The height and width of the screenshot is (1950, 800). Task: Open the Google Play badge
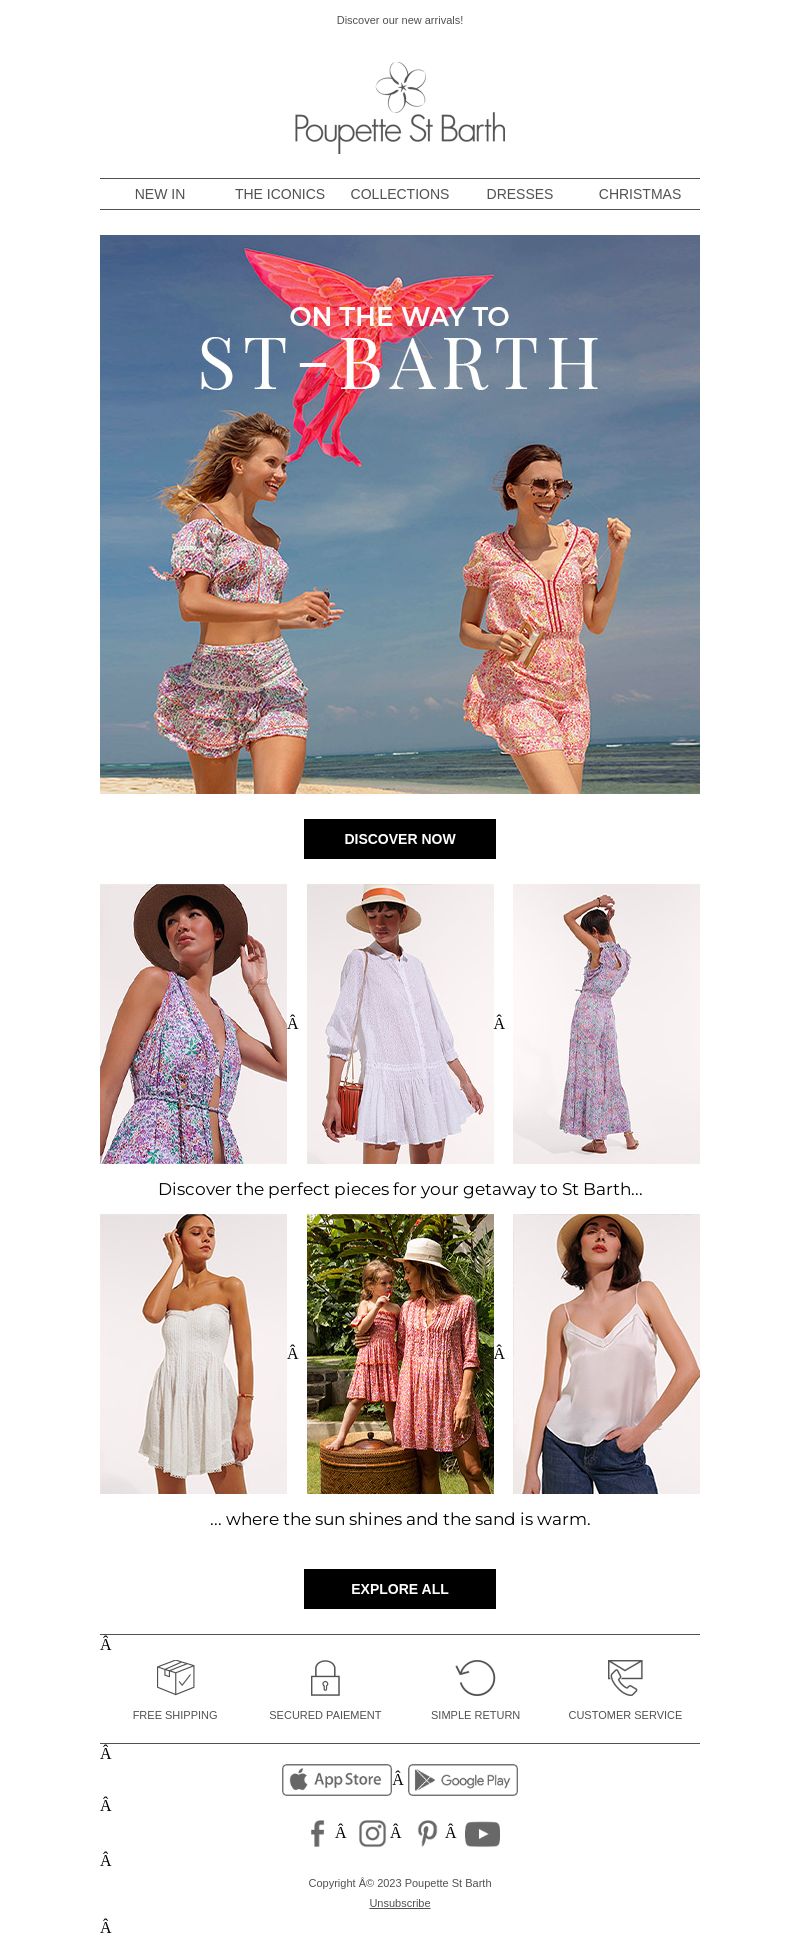463,1779
